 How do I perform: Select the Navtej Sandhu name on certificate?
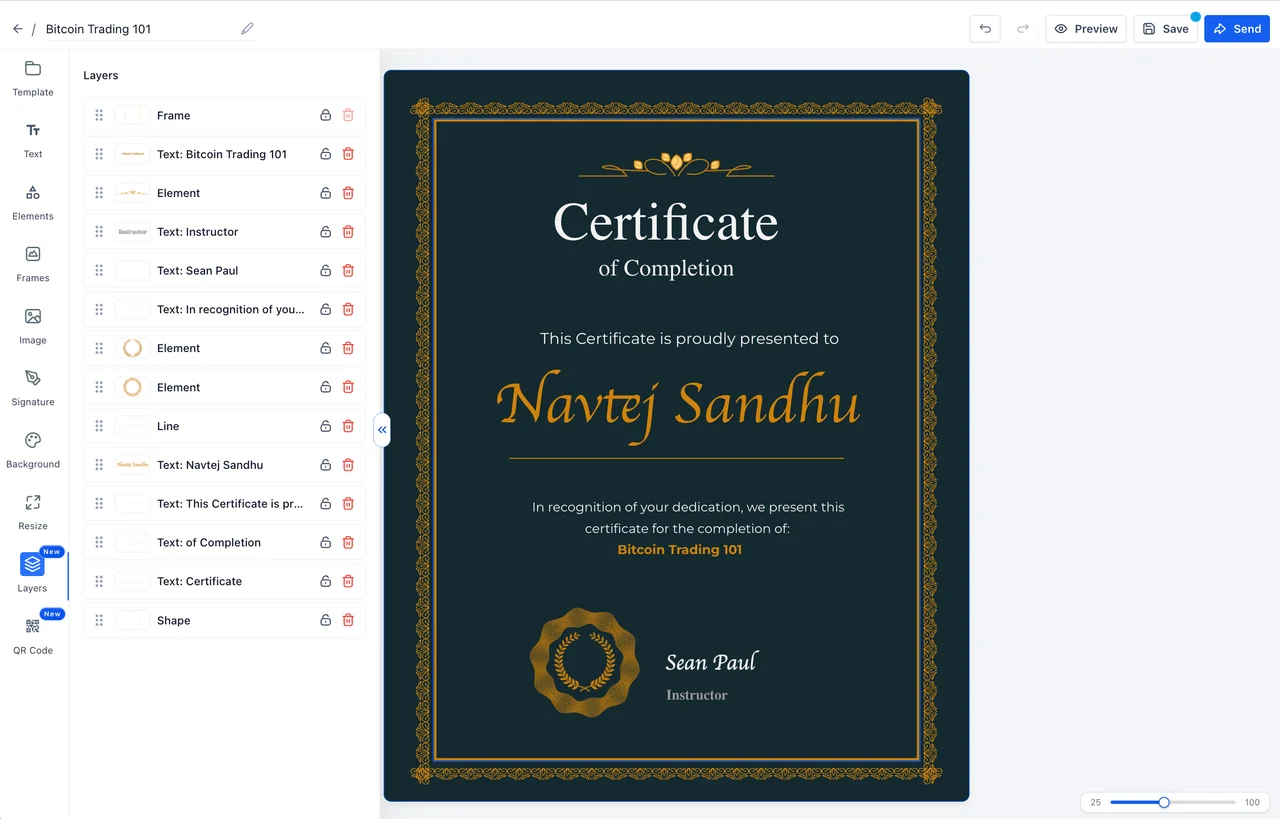(x=678, y=404)
